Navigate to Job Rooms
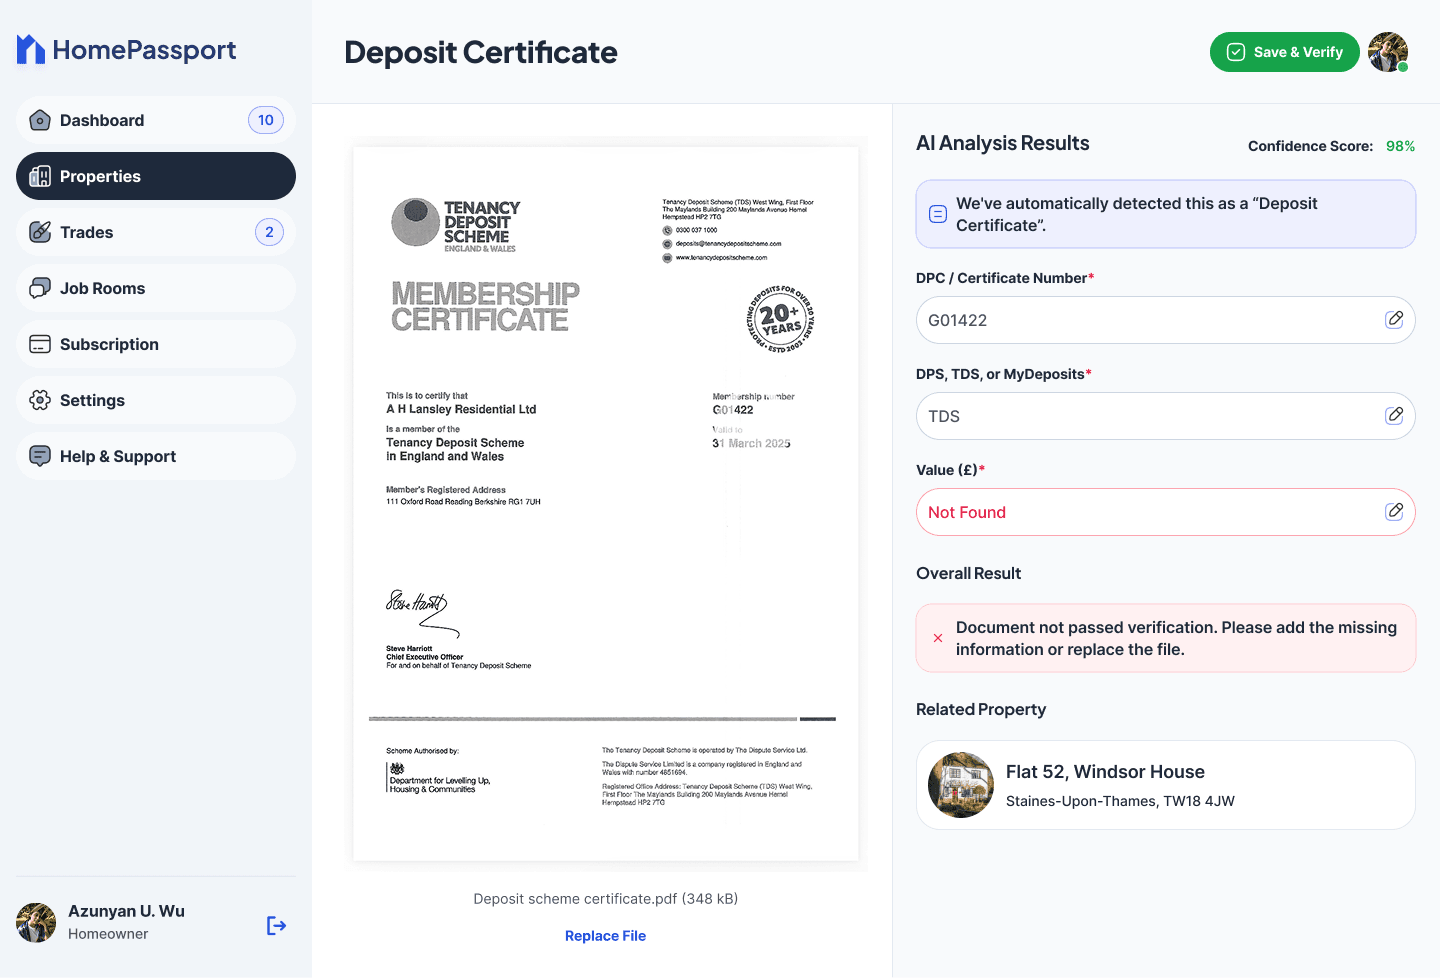Viewport: 1440px width, 978px height. 156,288
